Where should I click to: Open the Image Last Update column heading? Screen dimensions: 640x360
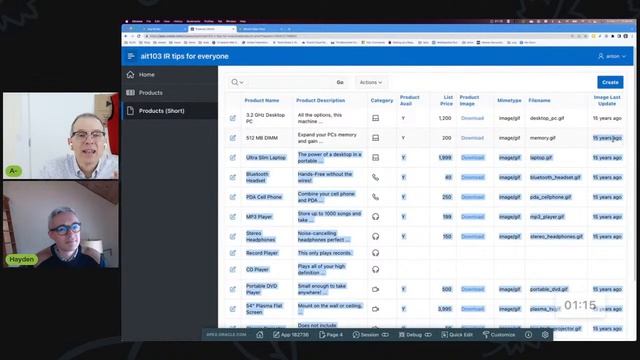click(607, 100)
